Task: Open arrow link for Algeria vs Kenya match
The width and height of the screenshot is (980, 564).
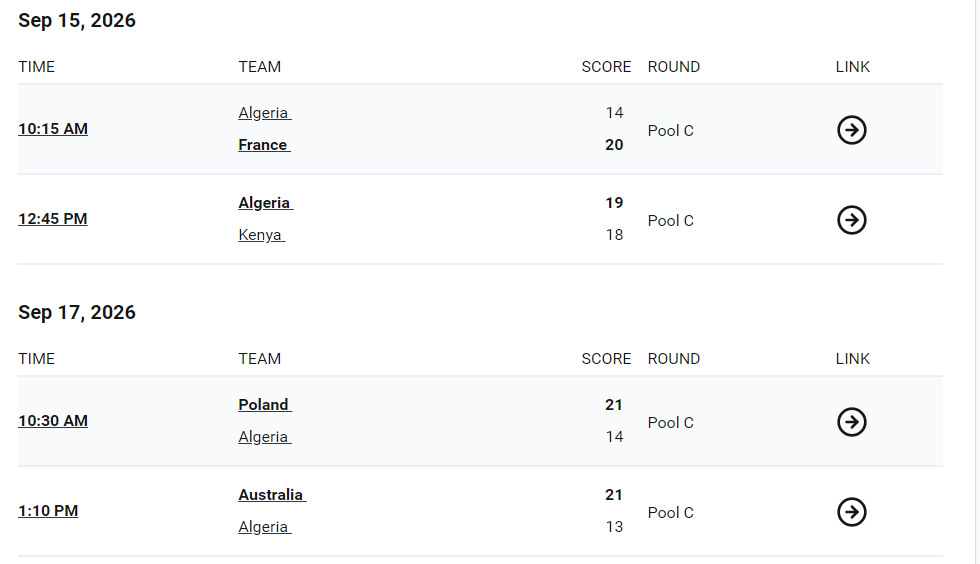Action: point(851,220)
